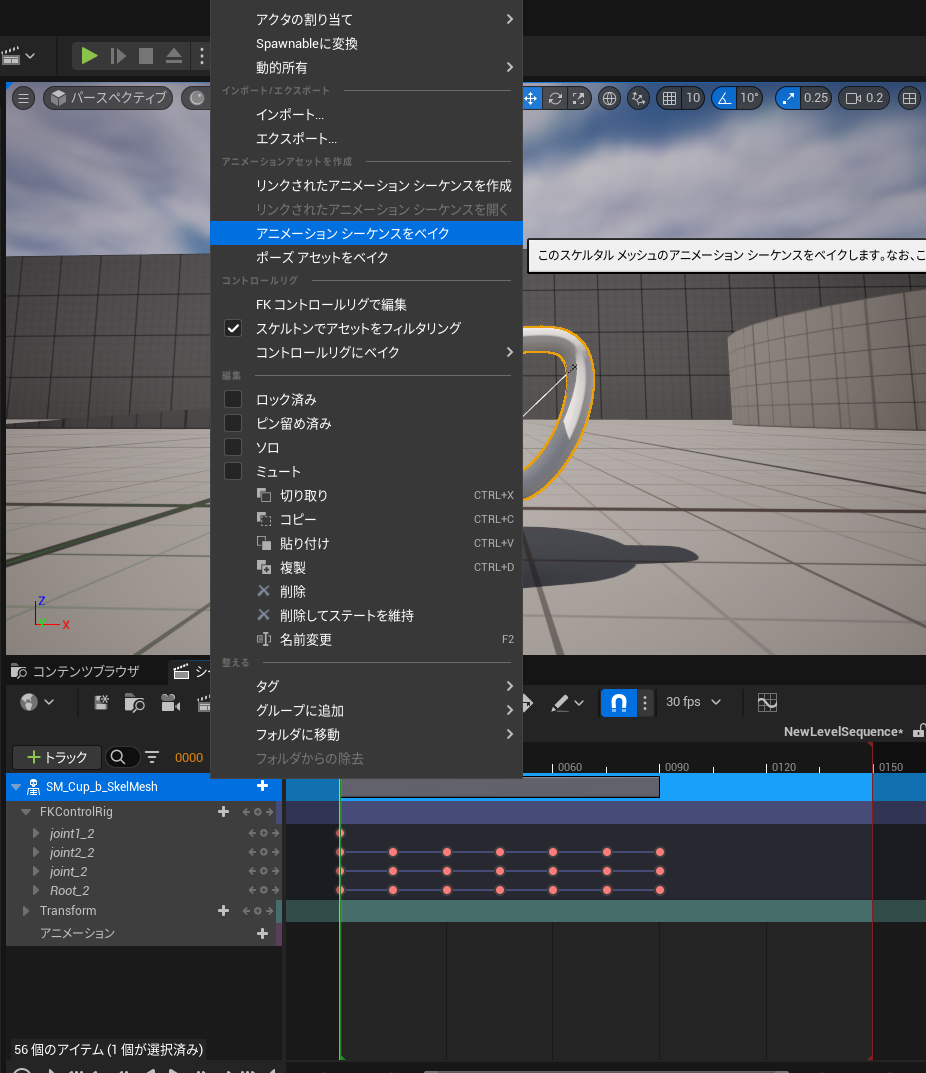Select the translate/move tool in the viewport toolbar
Image resolution: width=926 pixels, height=1073 pixels.
531,97
